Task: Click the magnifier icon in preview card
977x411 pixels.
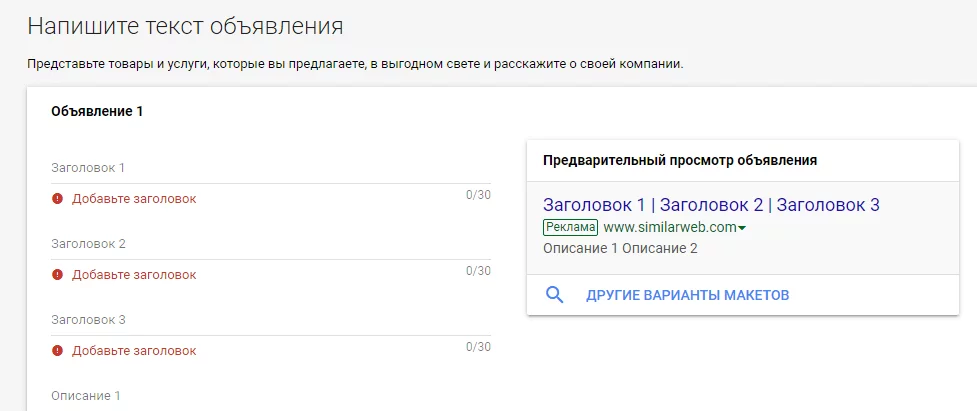Action: tap(554, 295)
